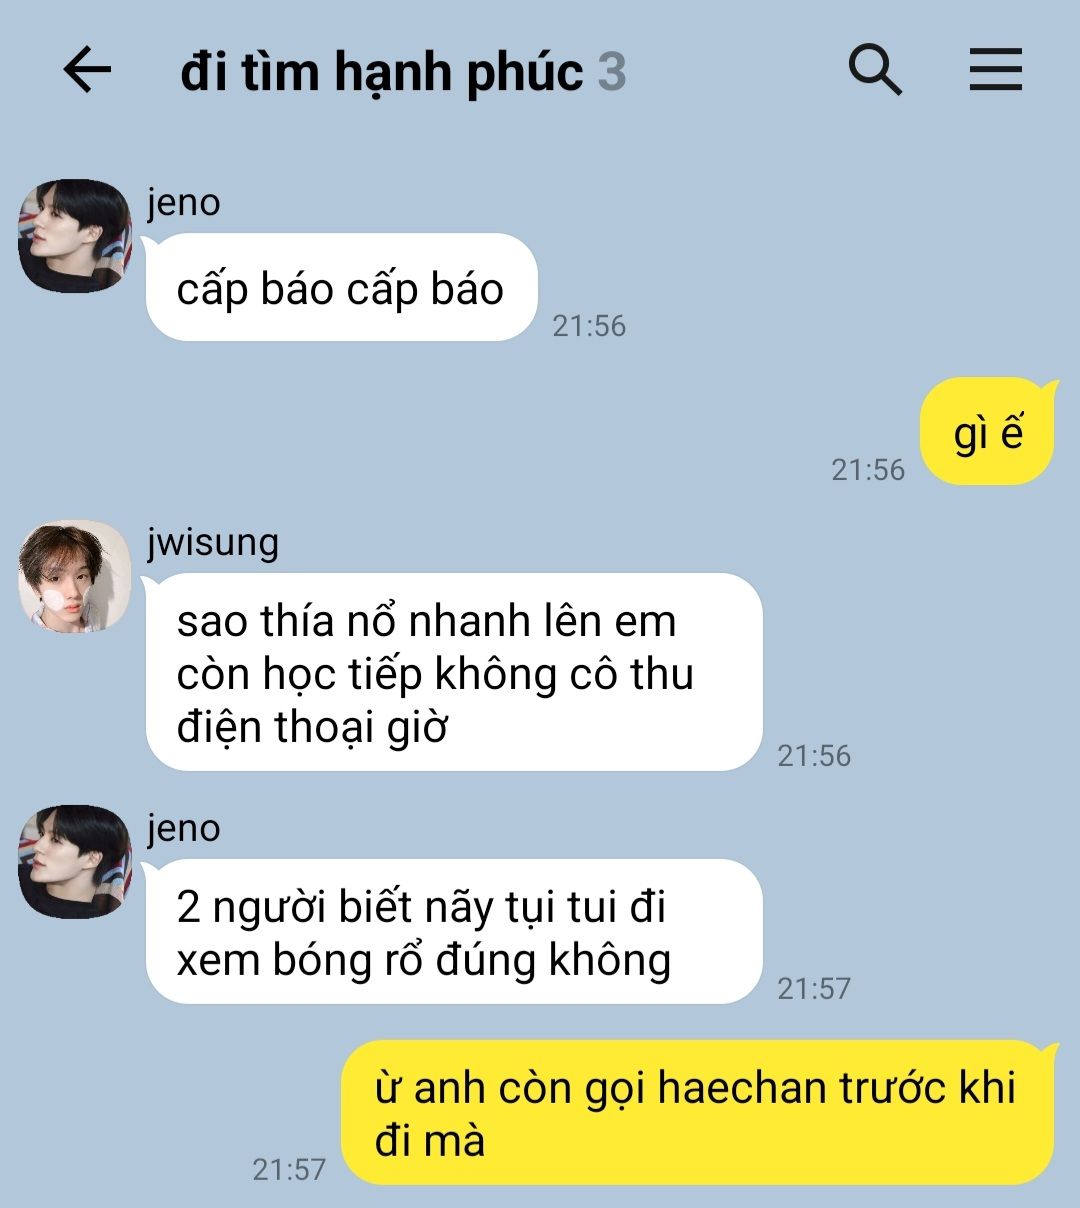
Task: Tap 21:57 timestamp beside the haechan message
Action: tap(289, 1170)
